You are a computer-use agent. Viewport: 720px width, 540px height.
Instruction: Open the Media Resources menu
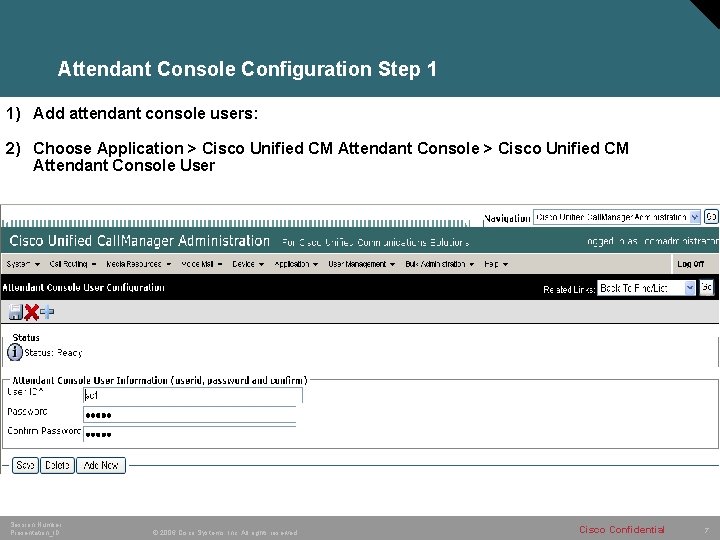point(138,264)
